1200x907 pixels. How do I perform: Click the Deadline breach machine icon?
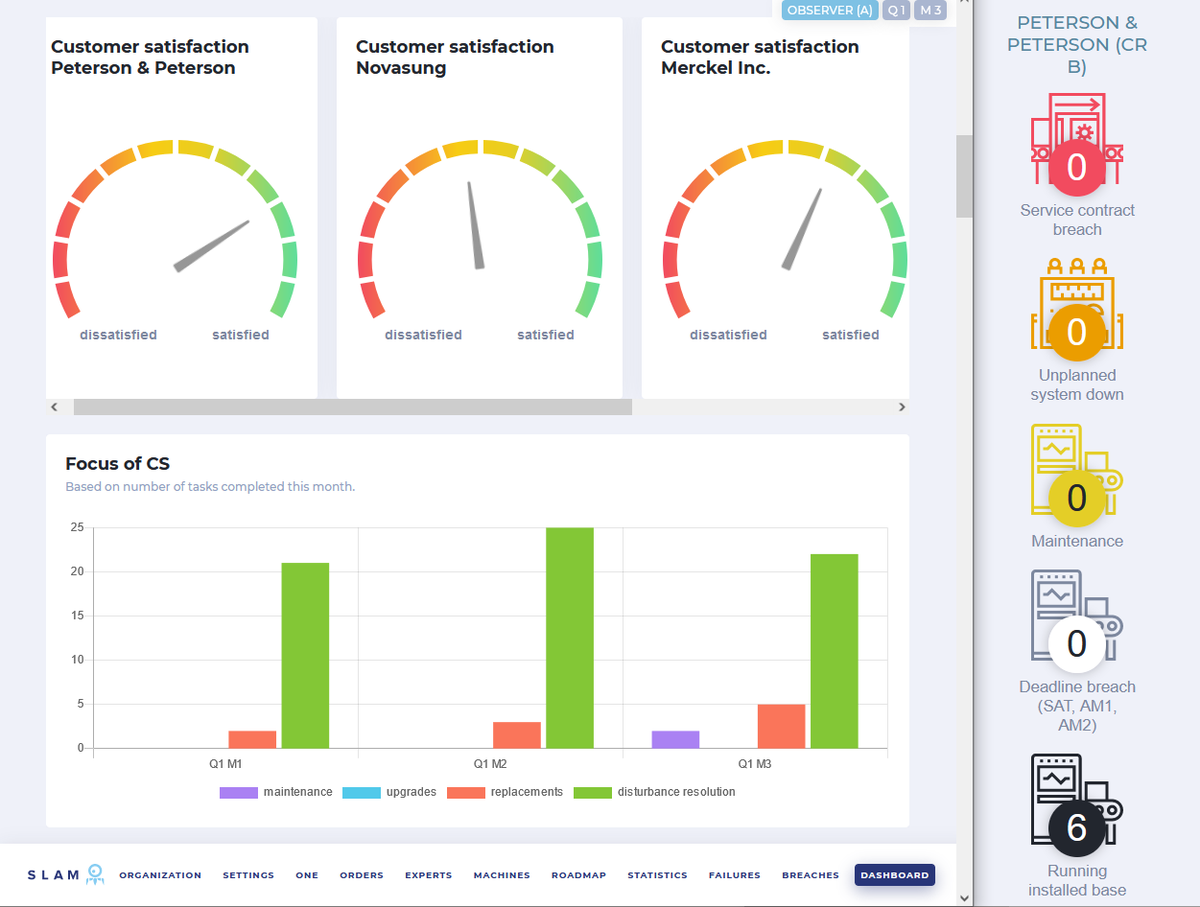[1077, 620]
